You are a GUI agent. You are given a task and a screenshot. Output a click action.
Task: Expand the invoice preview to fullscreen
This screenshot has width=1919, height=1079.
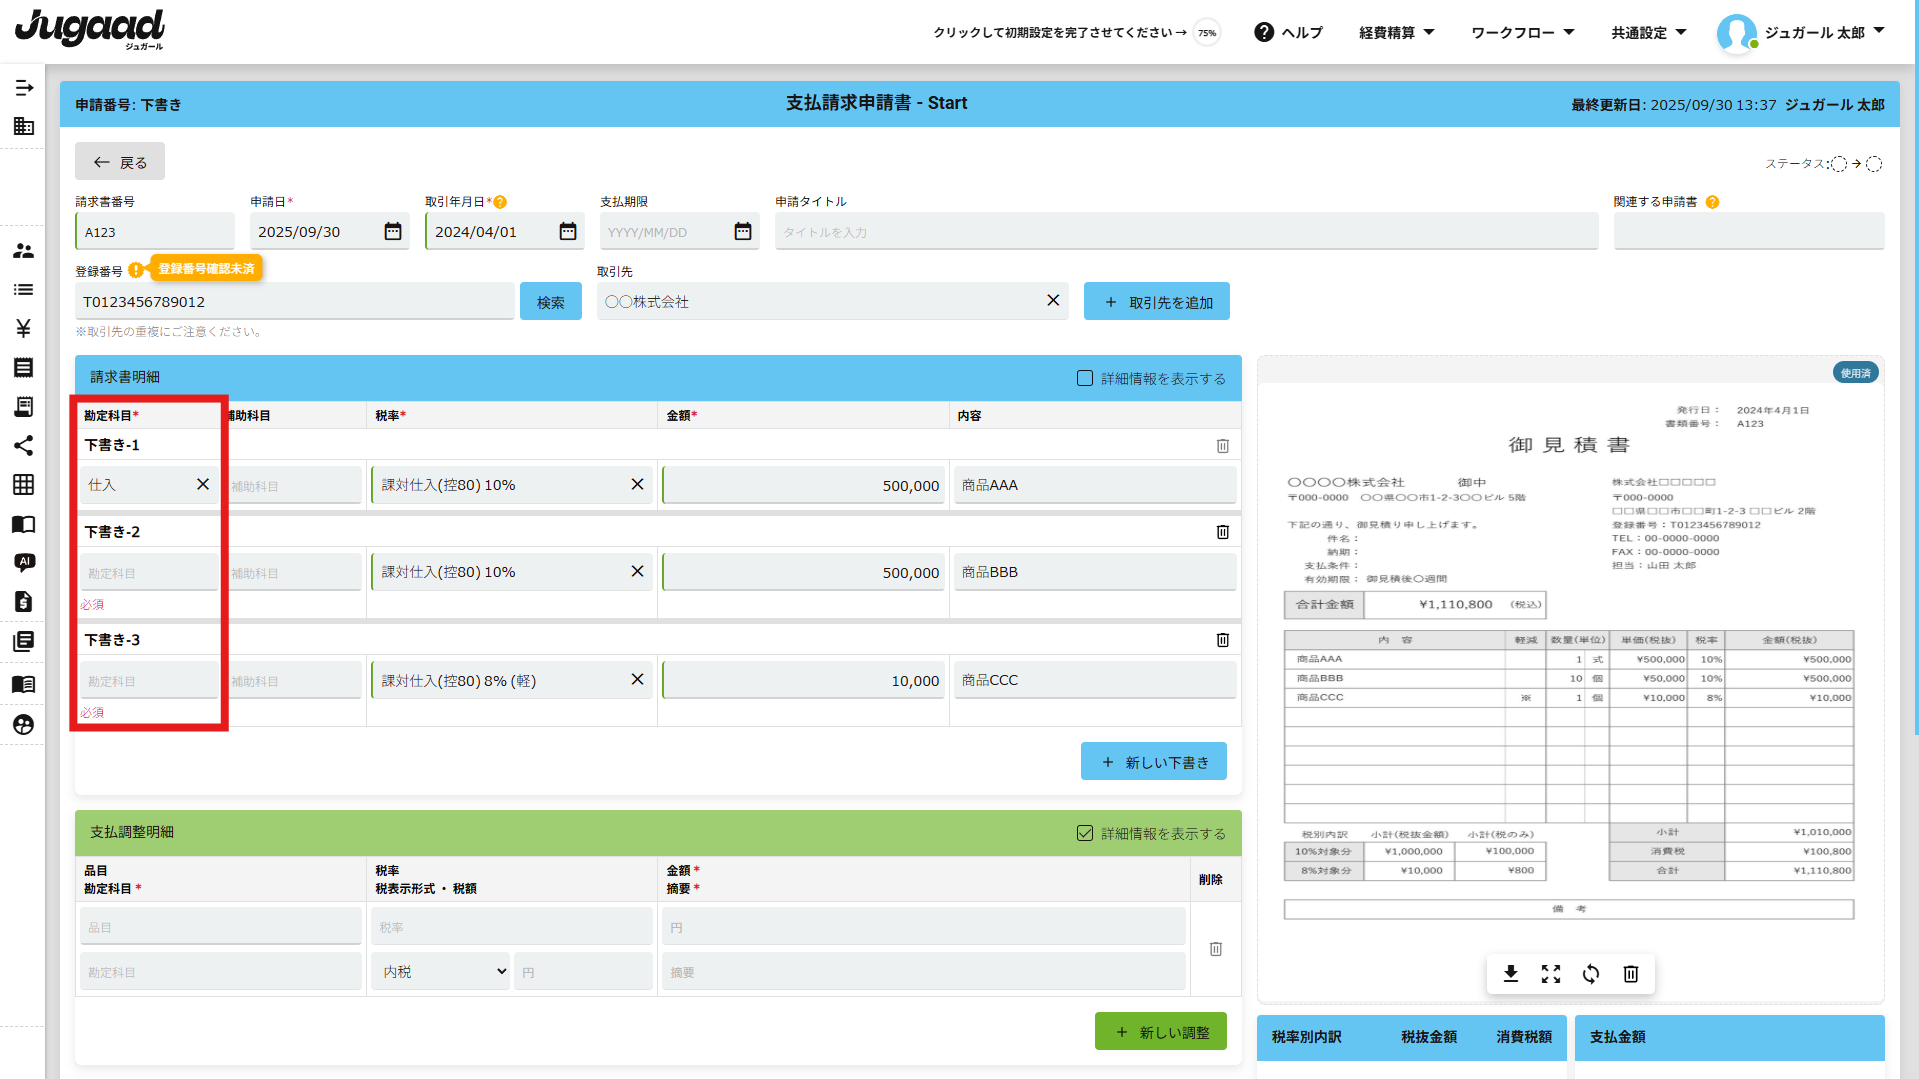1550,974
